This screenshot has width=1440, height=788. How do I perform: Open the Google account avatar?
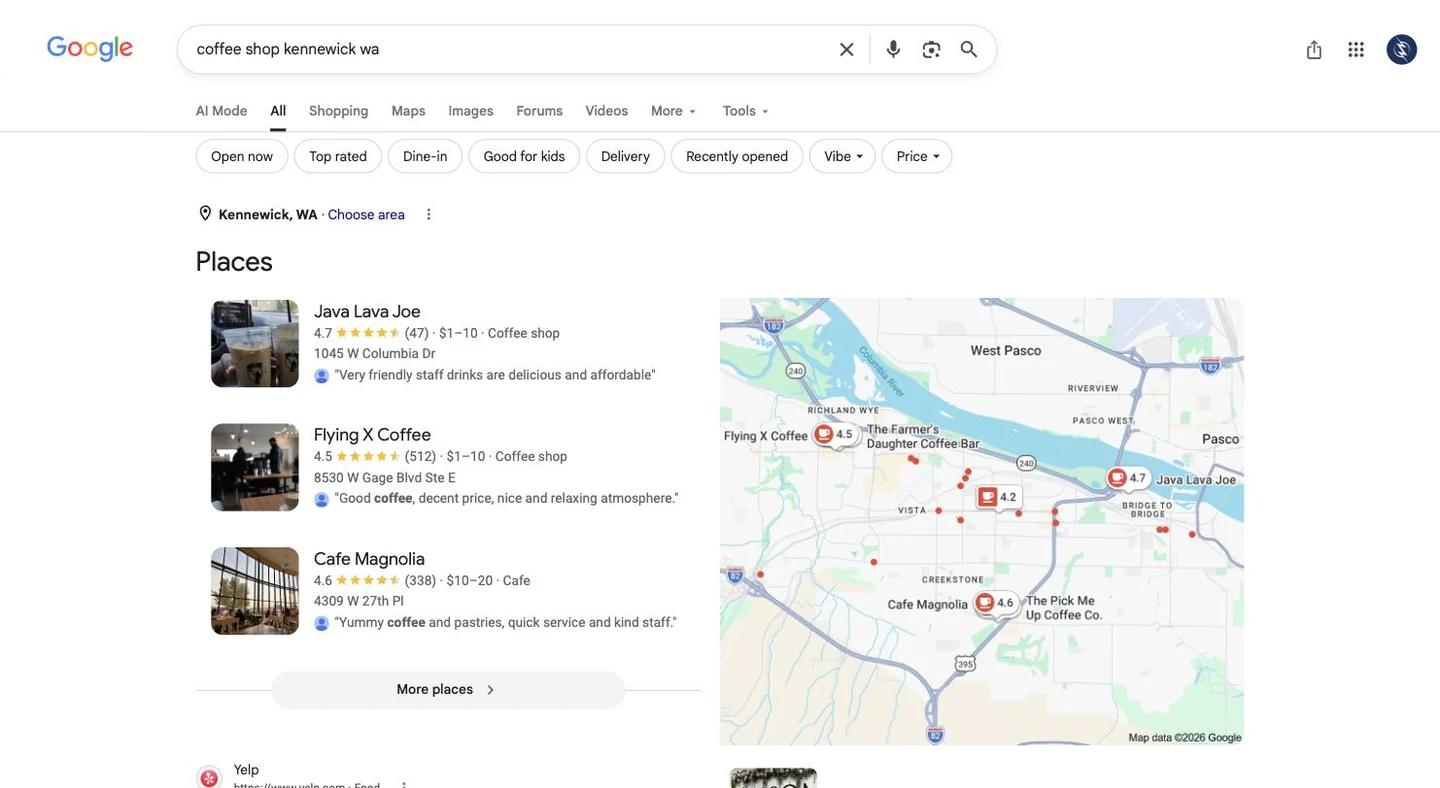click(x=1401, y=49)
